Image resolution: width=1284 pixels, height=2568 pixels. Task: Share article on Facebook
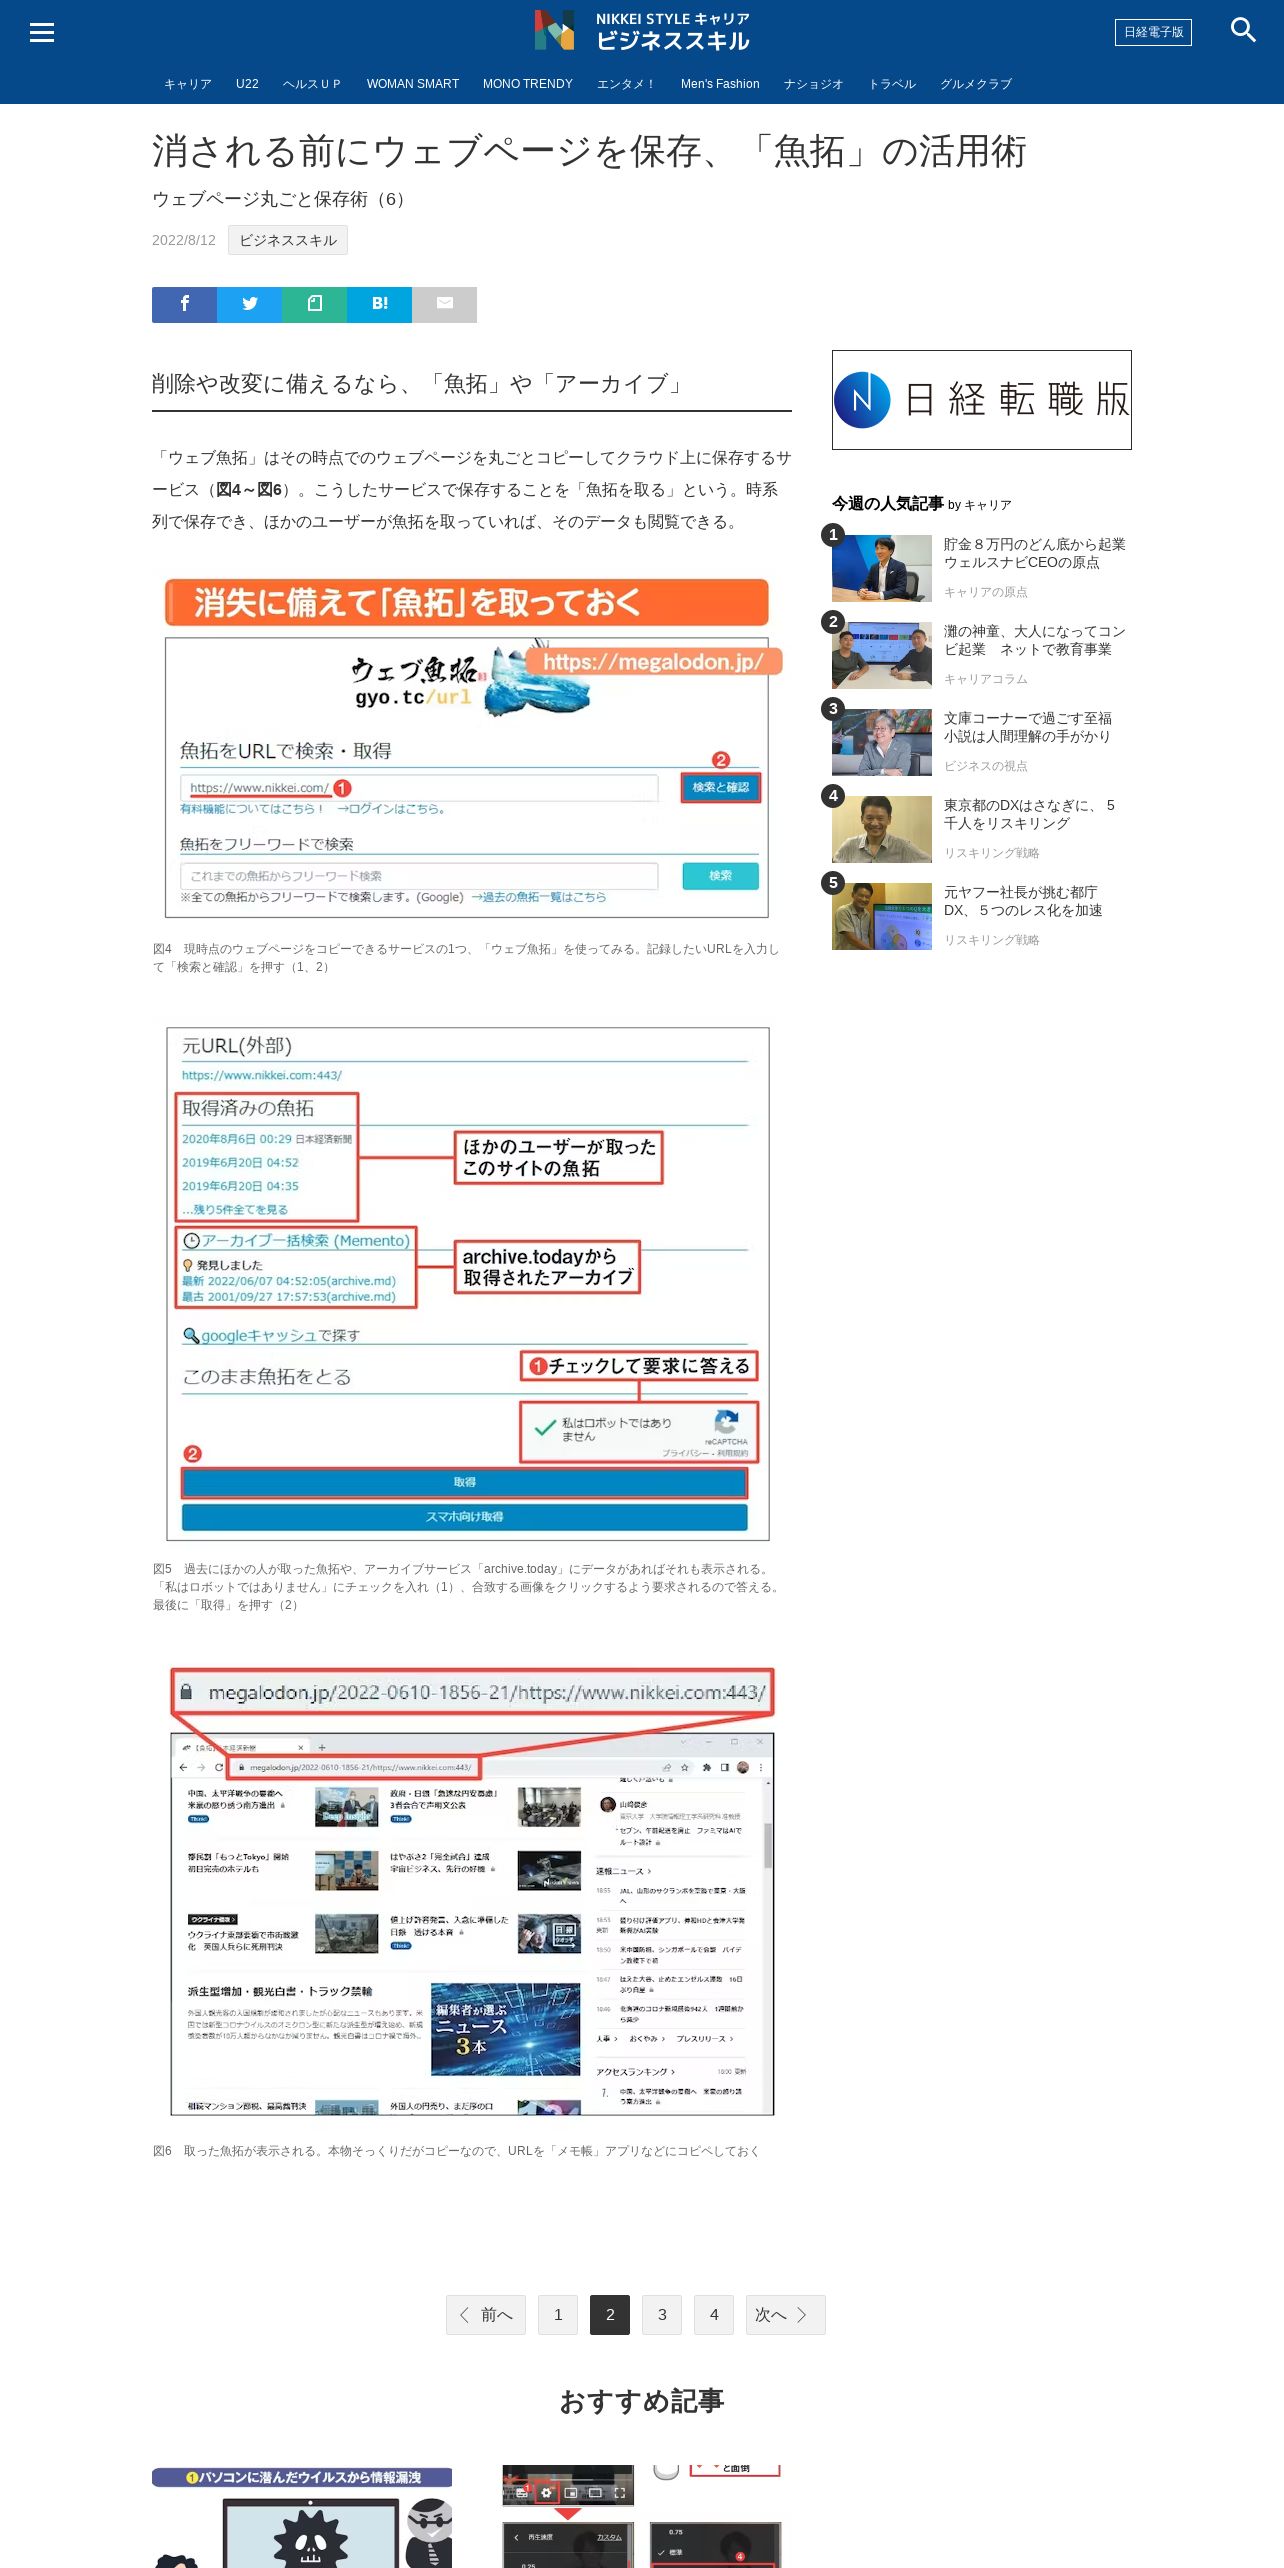pos(184,304)
